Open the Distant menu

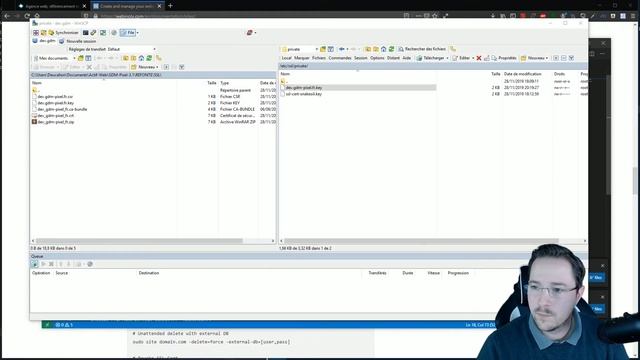[x=393, y=58]
